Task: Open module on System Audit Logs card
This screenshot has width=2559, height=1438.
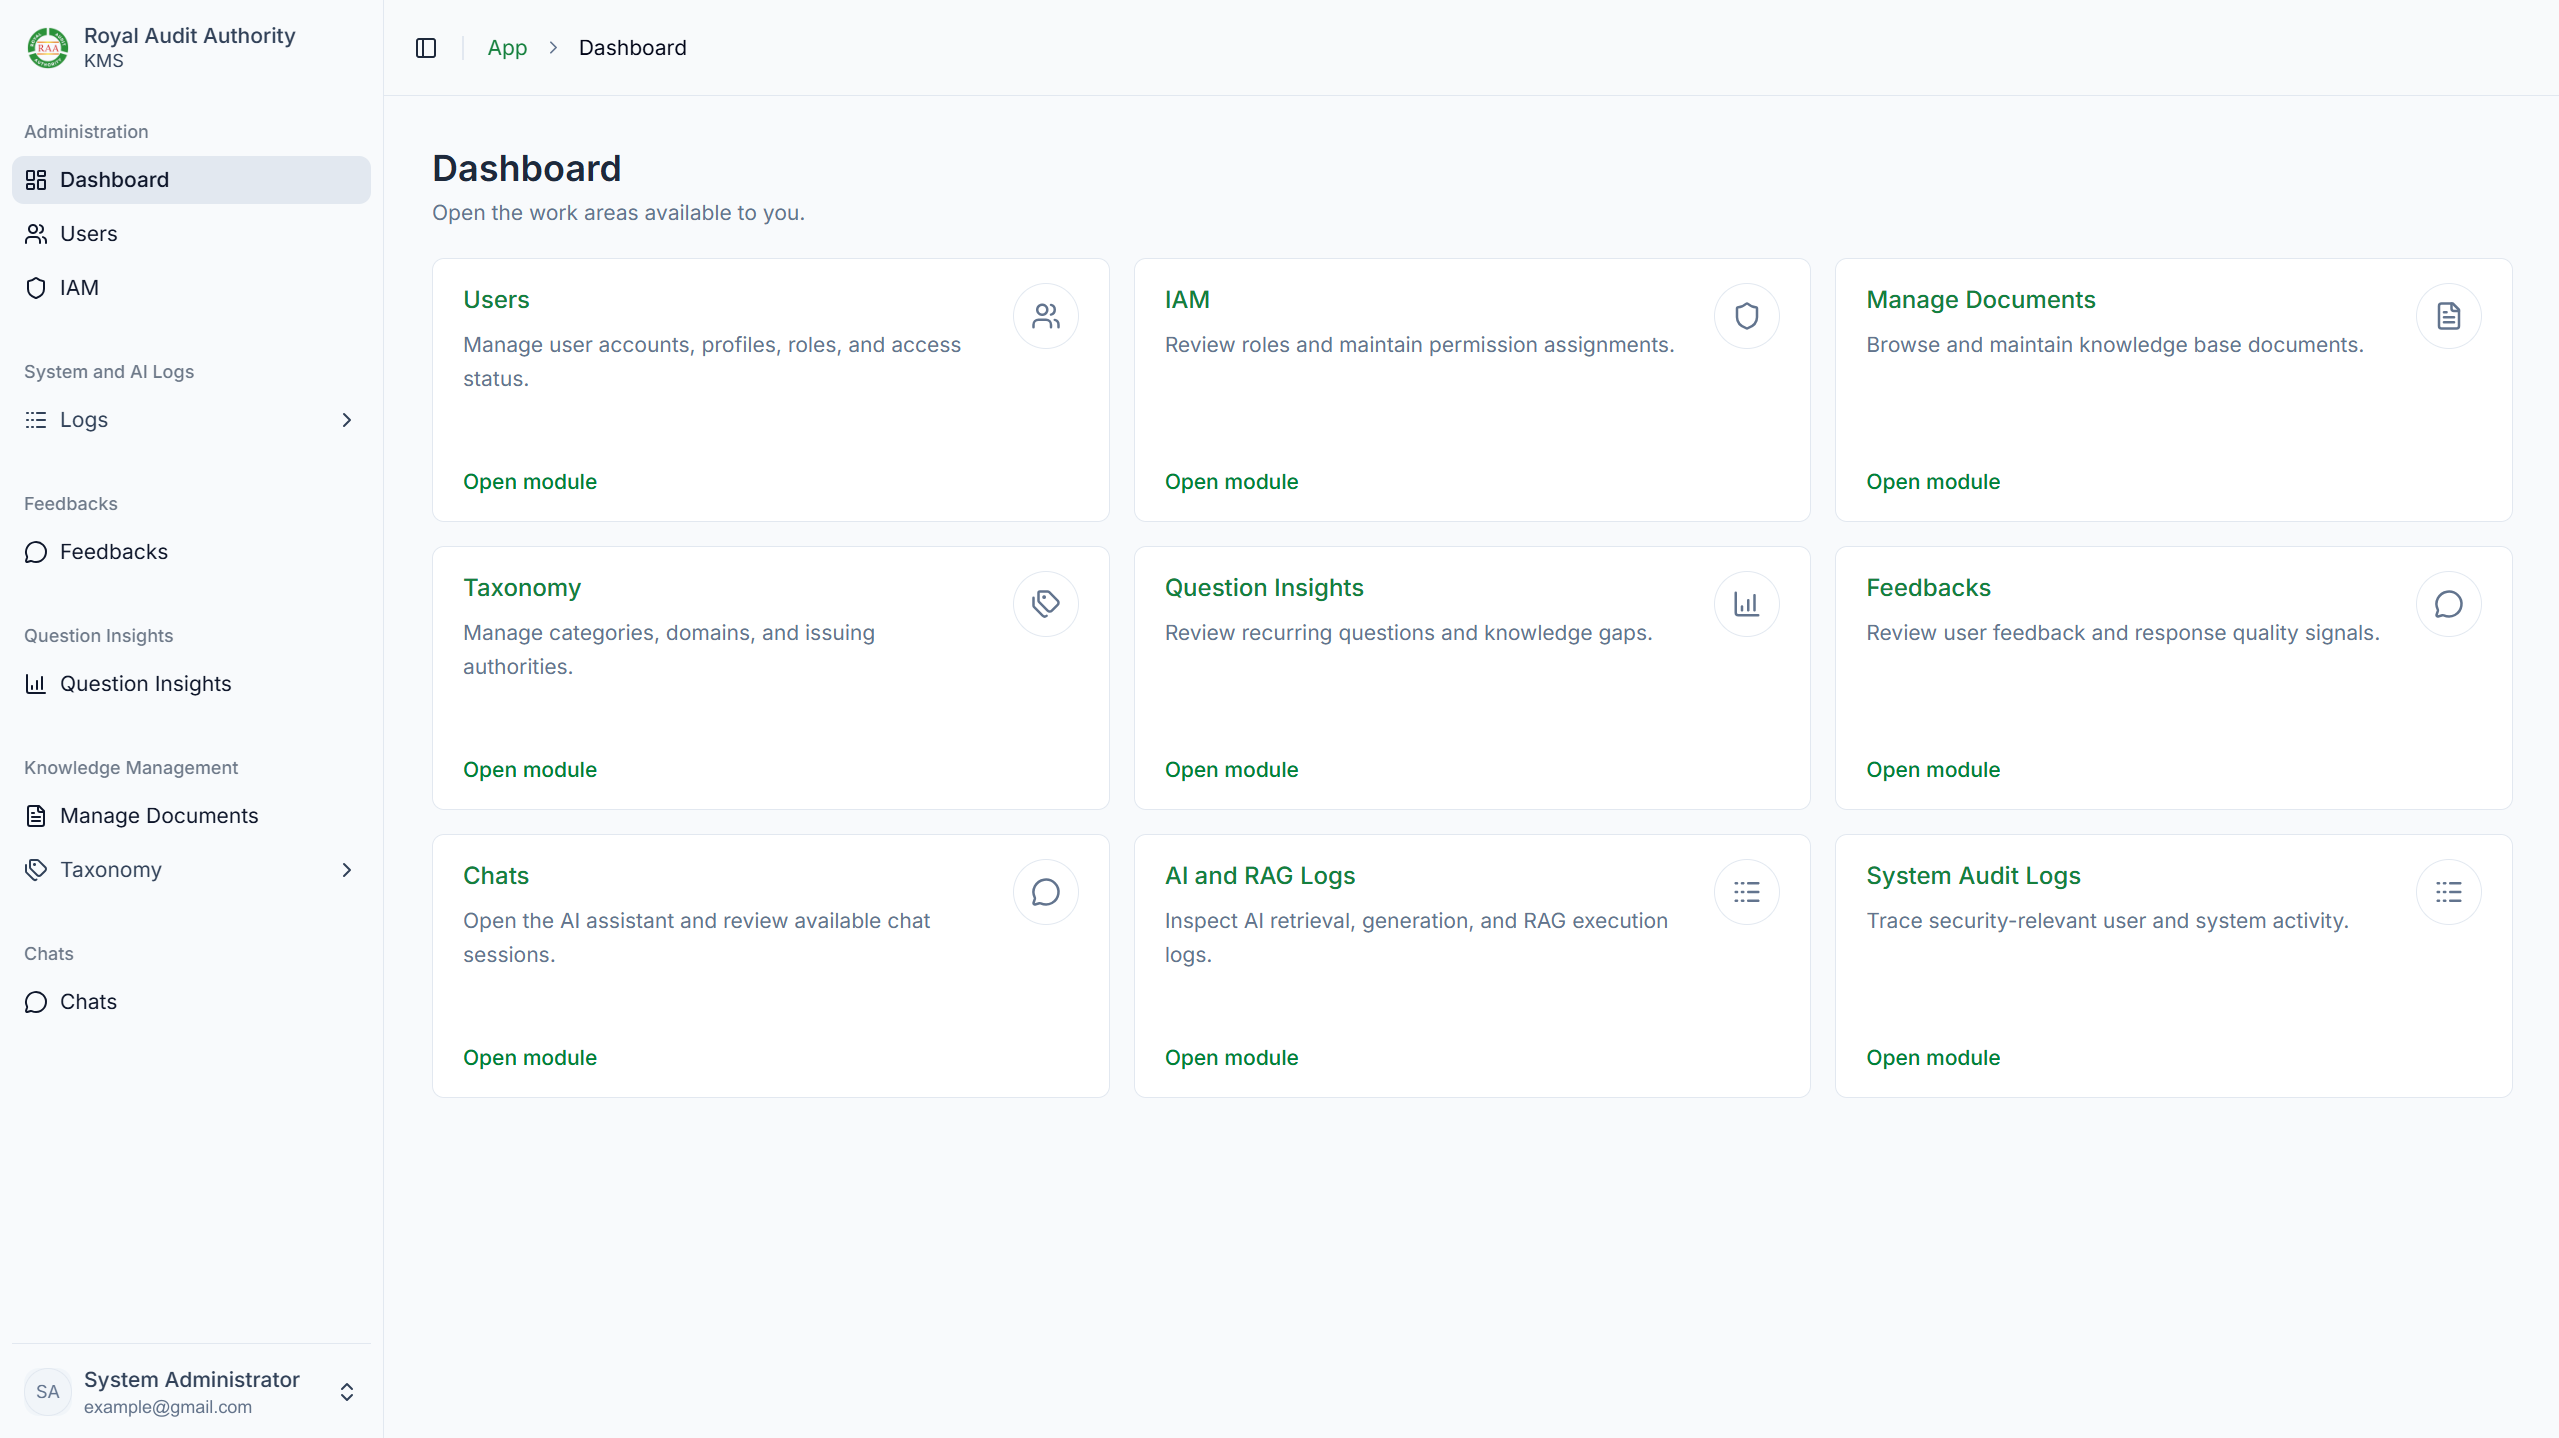Action: click(x=1933, y=1058)
